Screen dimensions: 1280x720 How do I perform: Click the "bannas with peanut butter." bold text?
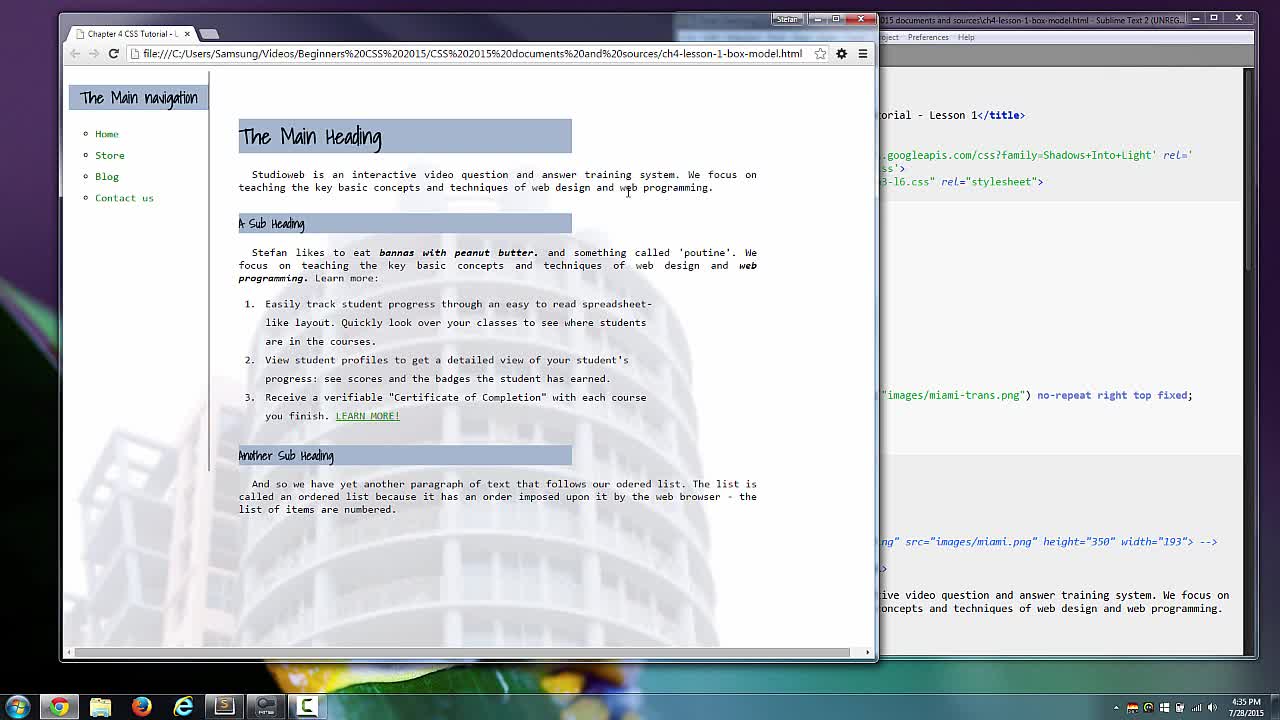point(458,253)
